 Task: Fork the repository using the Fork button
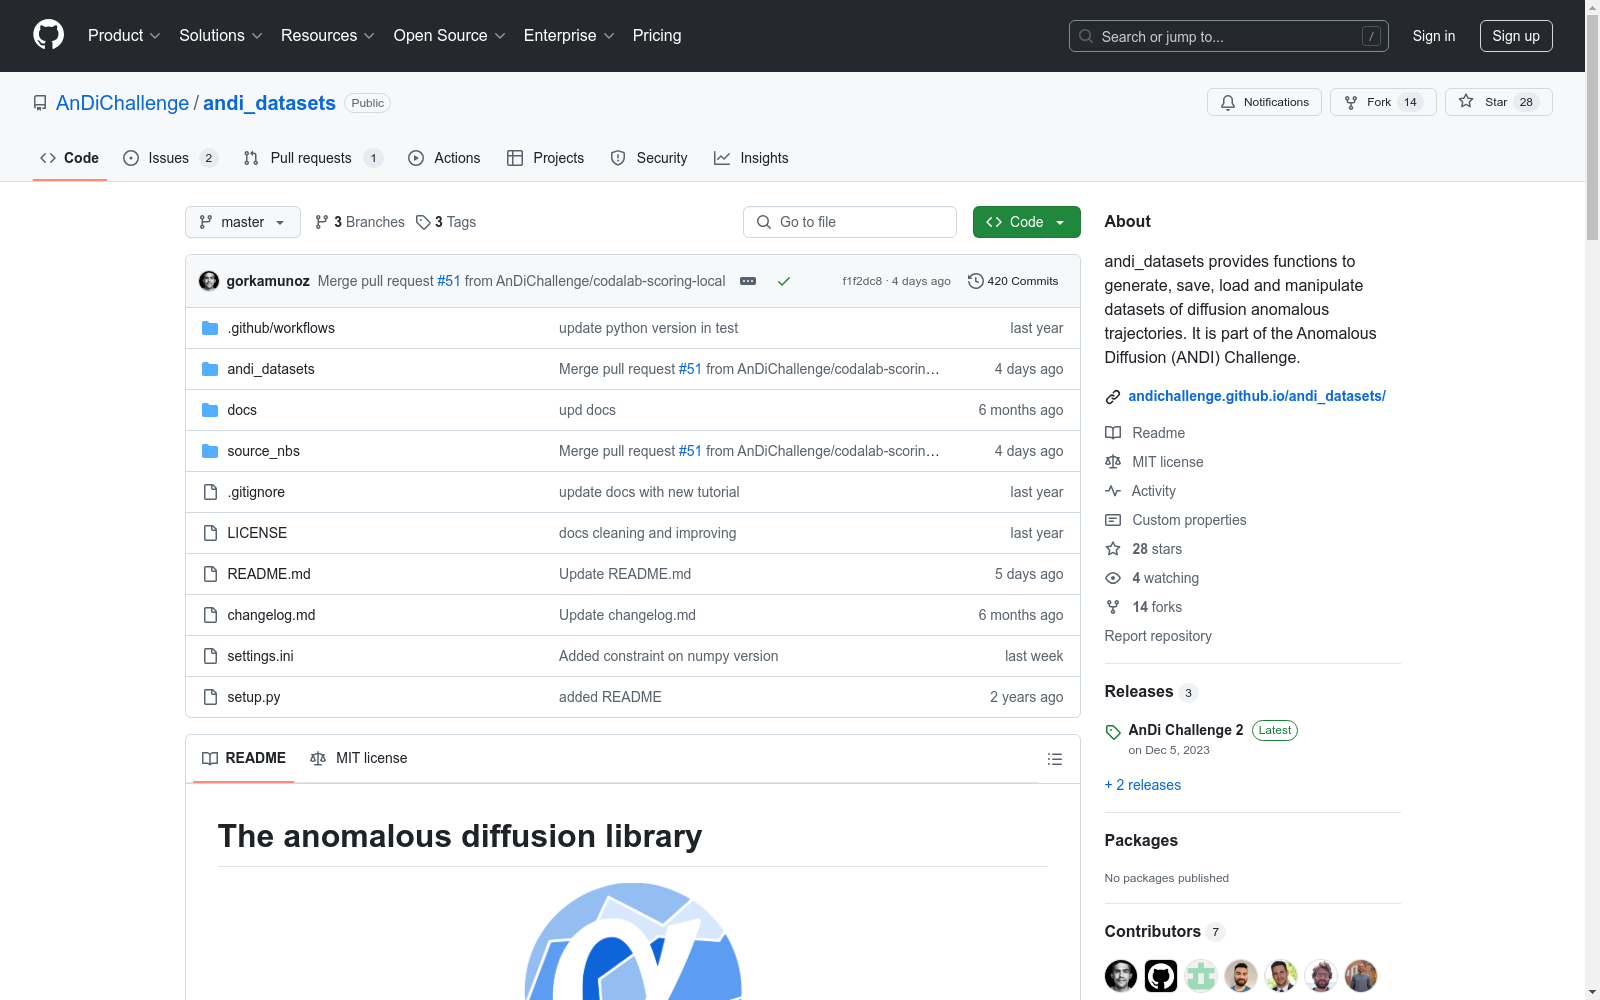point(1383,102)
